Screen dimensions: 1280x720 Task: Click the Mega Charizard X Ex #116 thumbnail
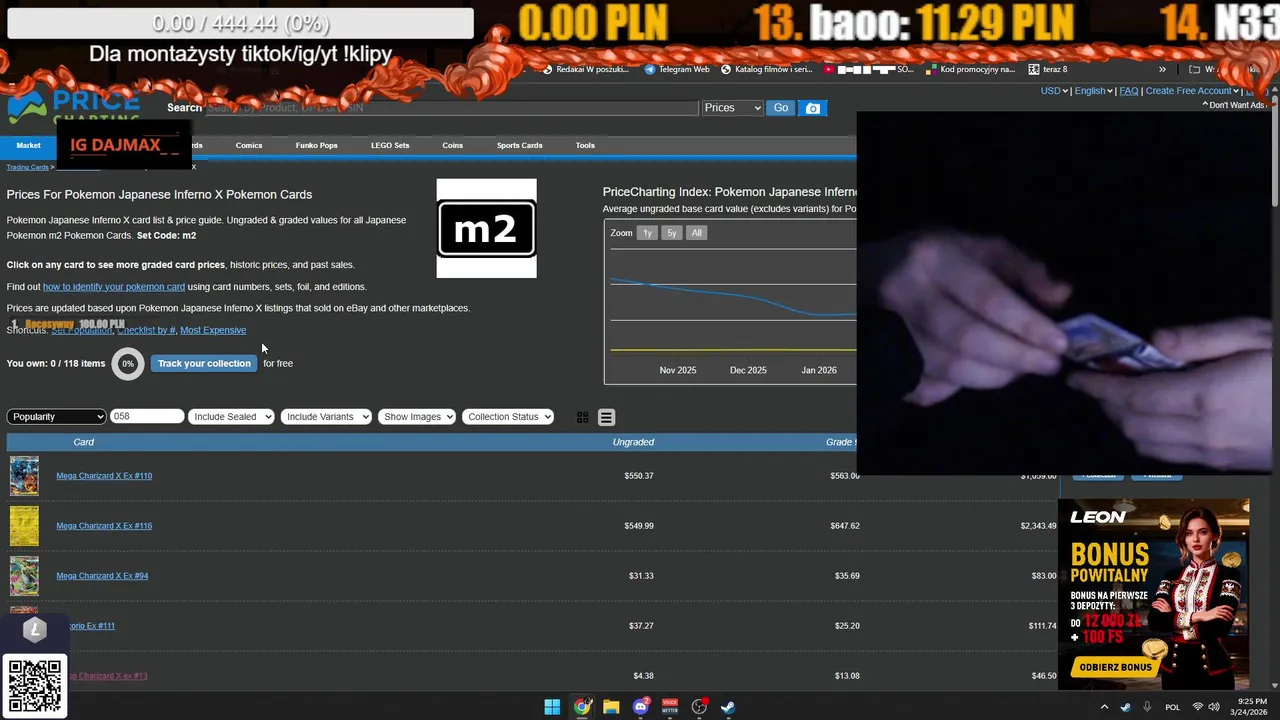pyautogui.click(x=24, y=526)
